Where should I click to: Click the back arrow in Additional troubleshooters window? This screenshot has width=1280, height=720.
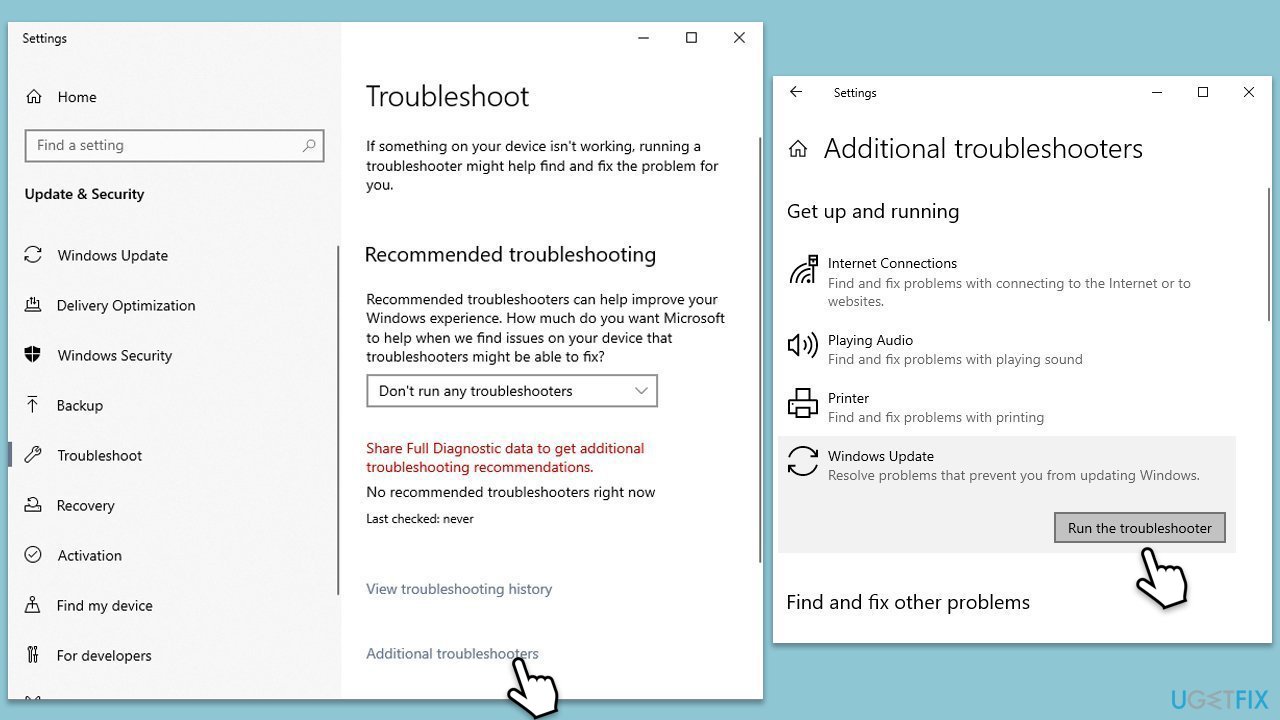[x=796, y=92]
